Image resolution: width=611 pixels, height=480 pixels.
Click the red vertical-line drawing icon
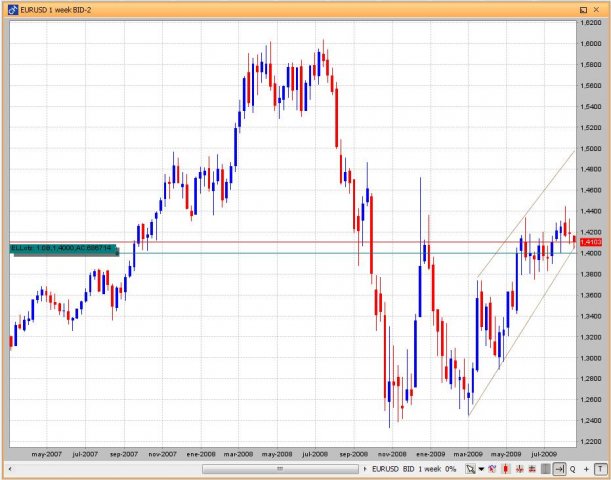[519, 469]
